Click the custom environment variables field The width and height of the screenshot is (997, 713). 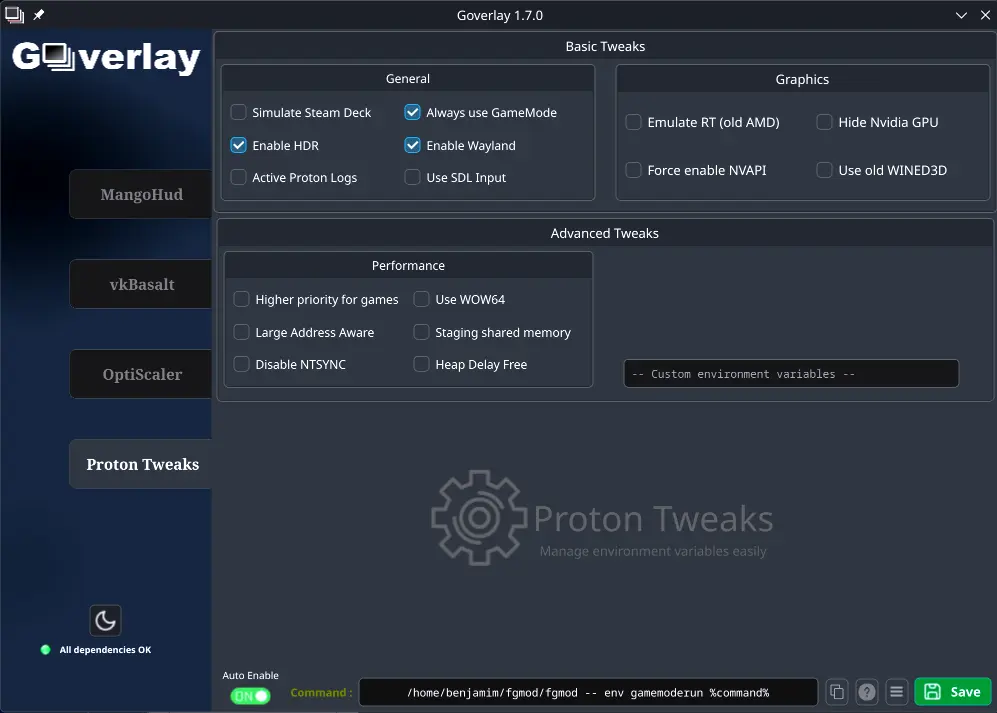(790, 374)
